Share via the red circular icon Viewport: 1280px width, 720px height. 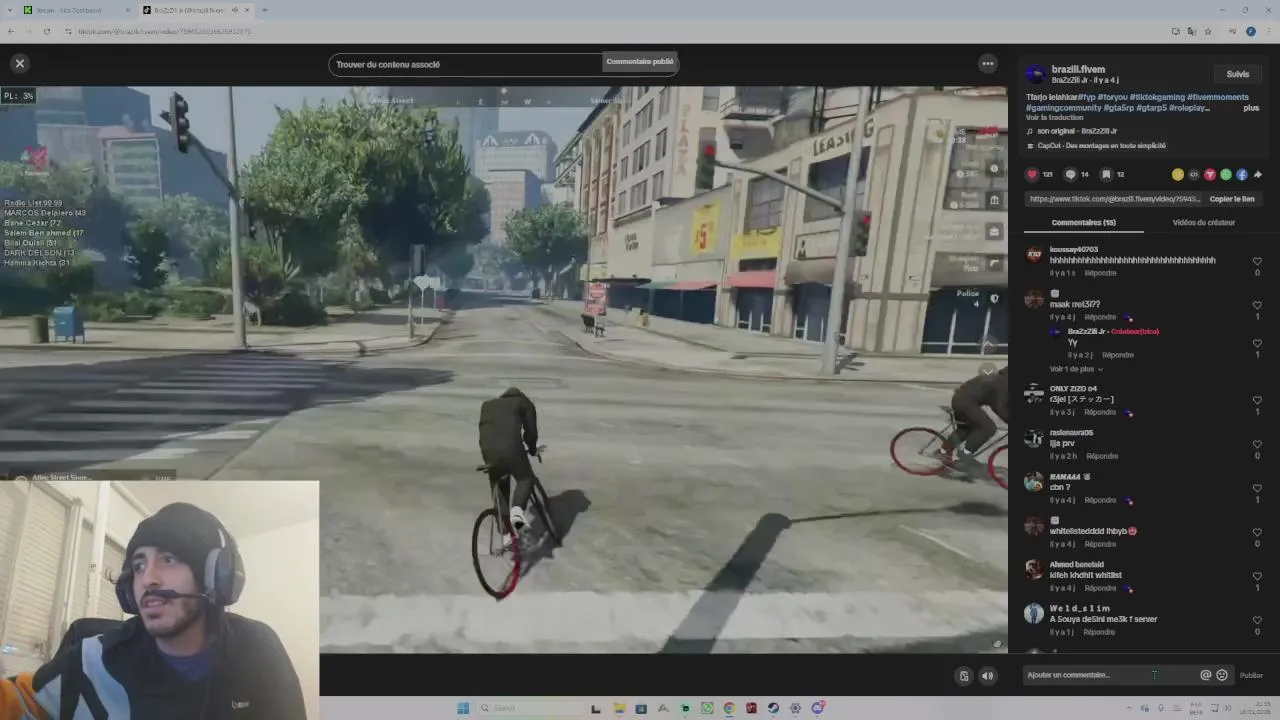pyautogui.click(x=1210, y=174)
